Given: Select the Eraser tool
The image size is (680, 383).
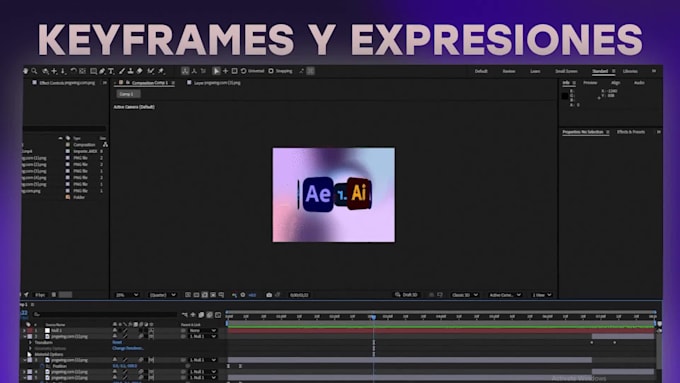Looking at the screenshot, I should pyautogui.click(x=140, y=71).
